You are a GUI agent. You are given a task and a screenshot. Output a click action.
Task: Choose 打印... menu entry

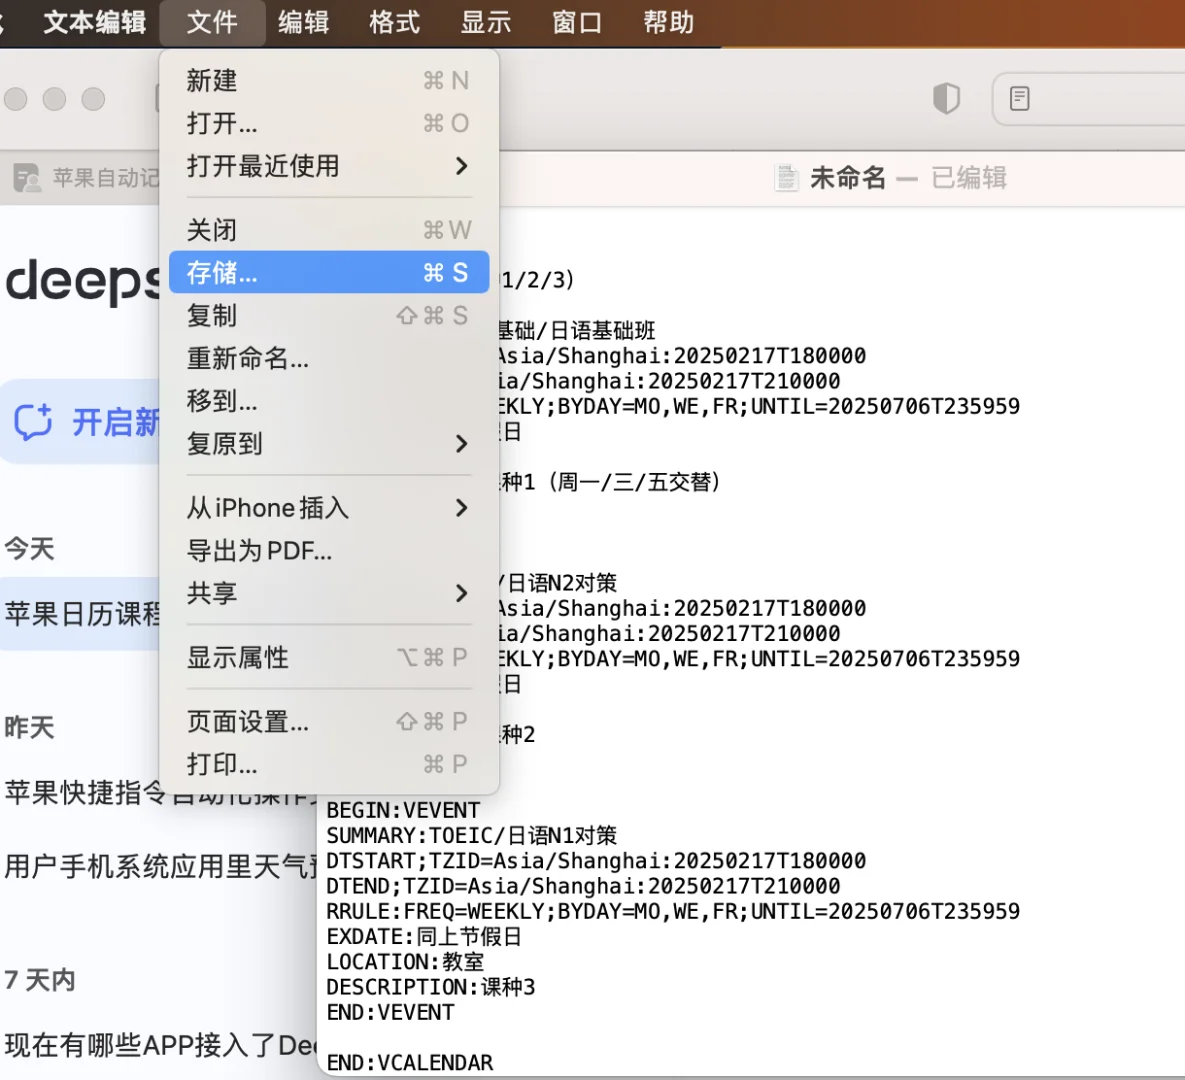point(329,764)
